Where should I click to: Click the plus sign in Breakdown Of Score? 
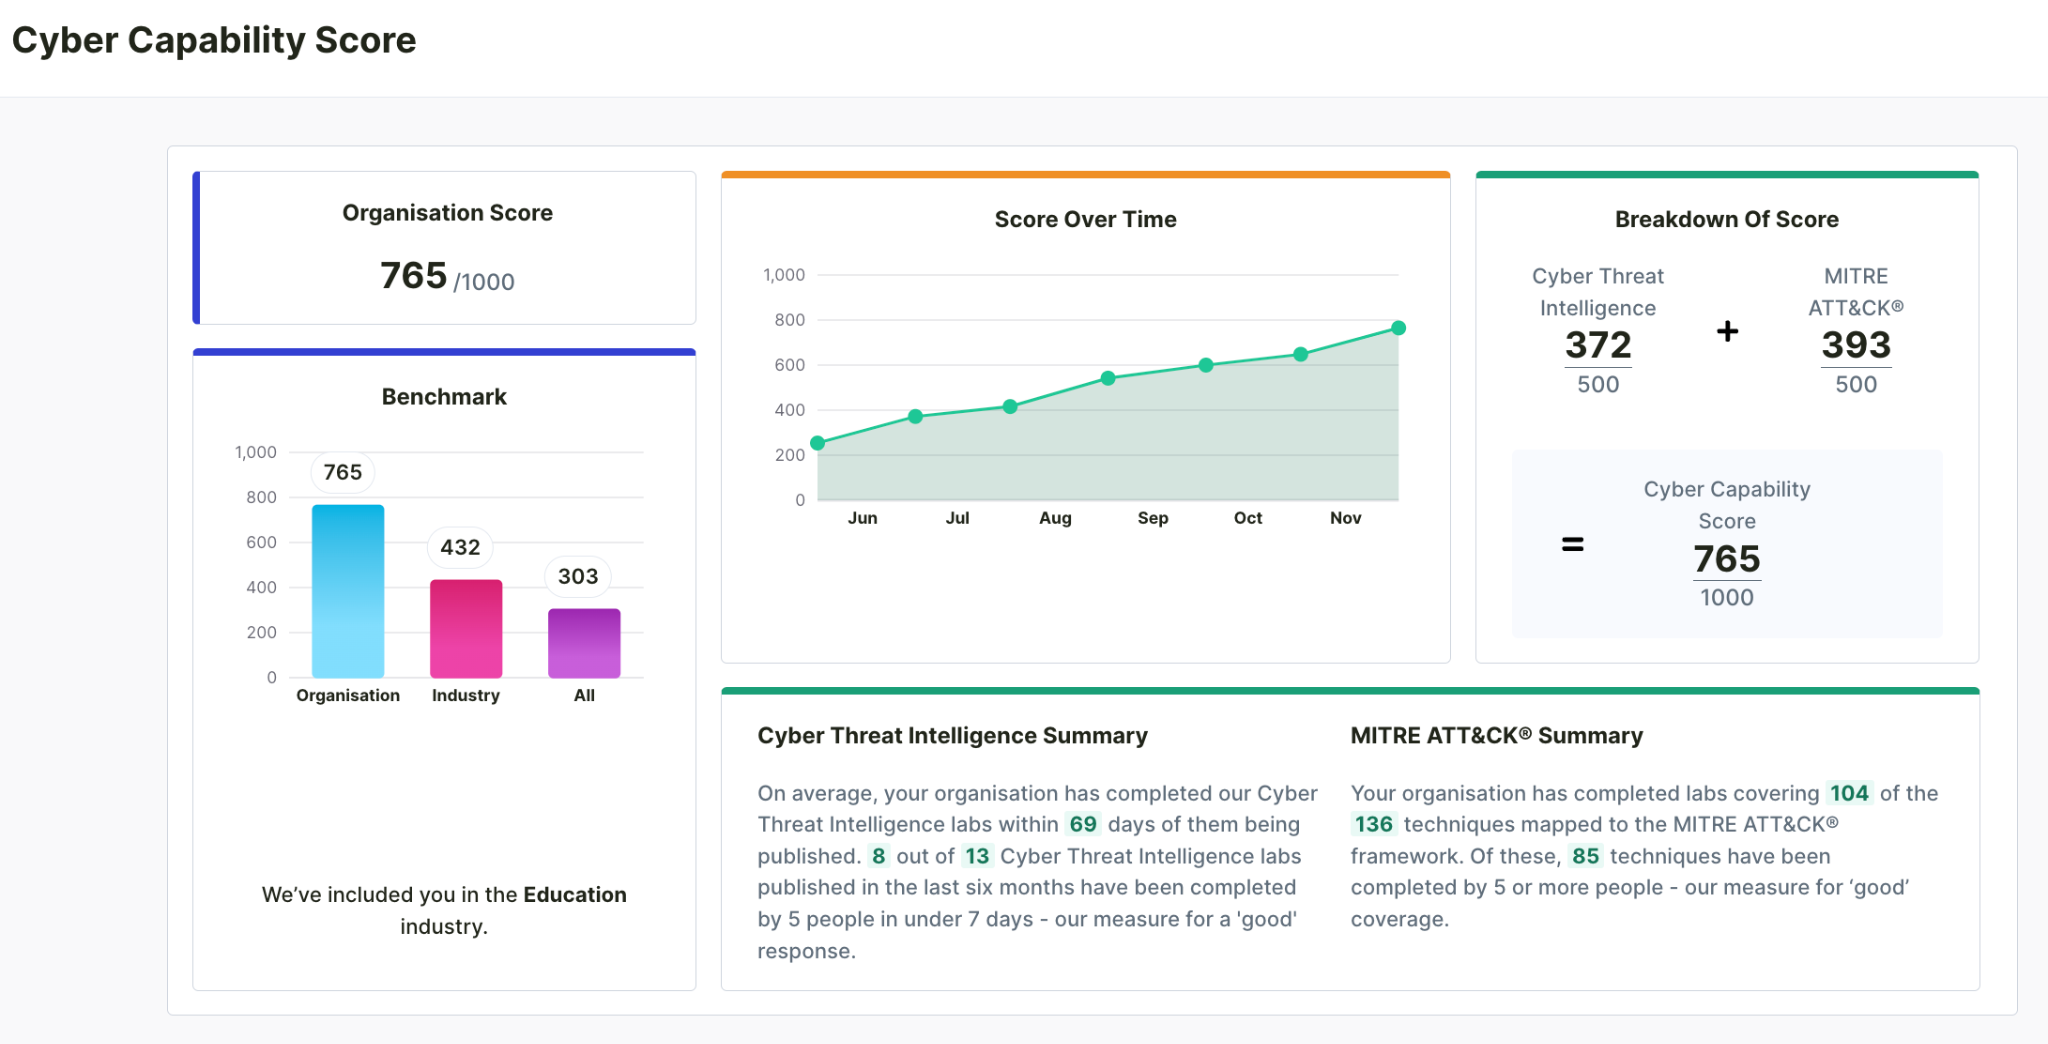1727,331
